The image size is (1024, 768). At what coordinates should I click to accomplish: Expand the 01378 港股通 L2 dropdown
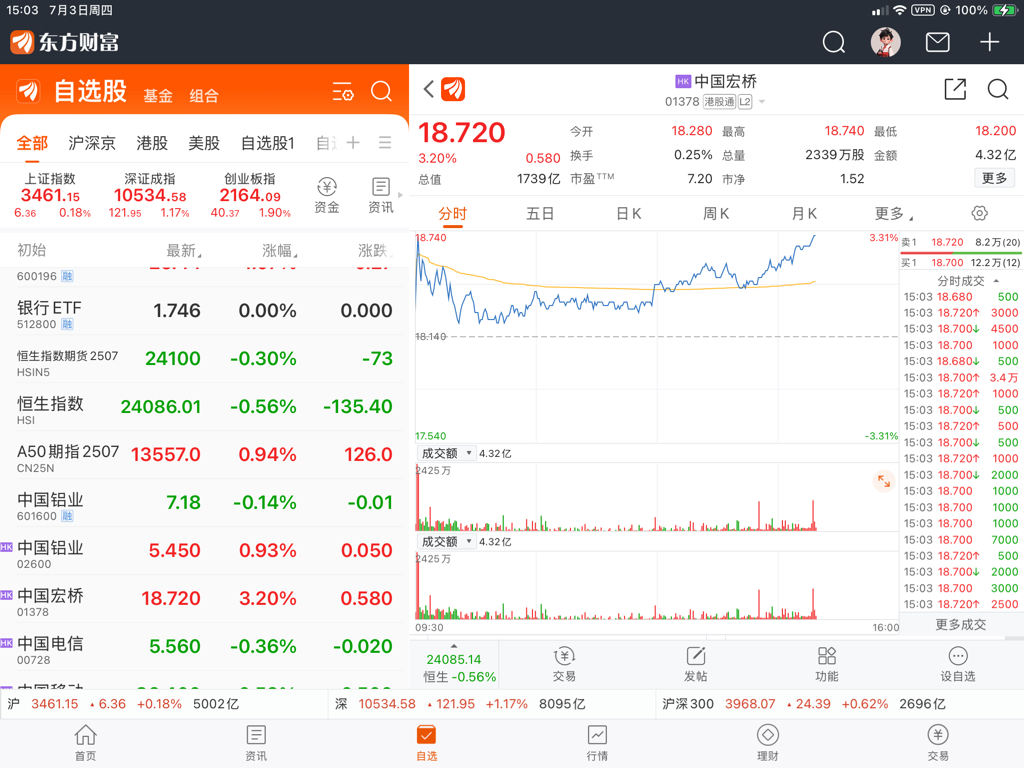[x=761, y=102]
